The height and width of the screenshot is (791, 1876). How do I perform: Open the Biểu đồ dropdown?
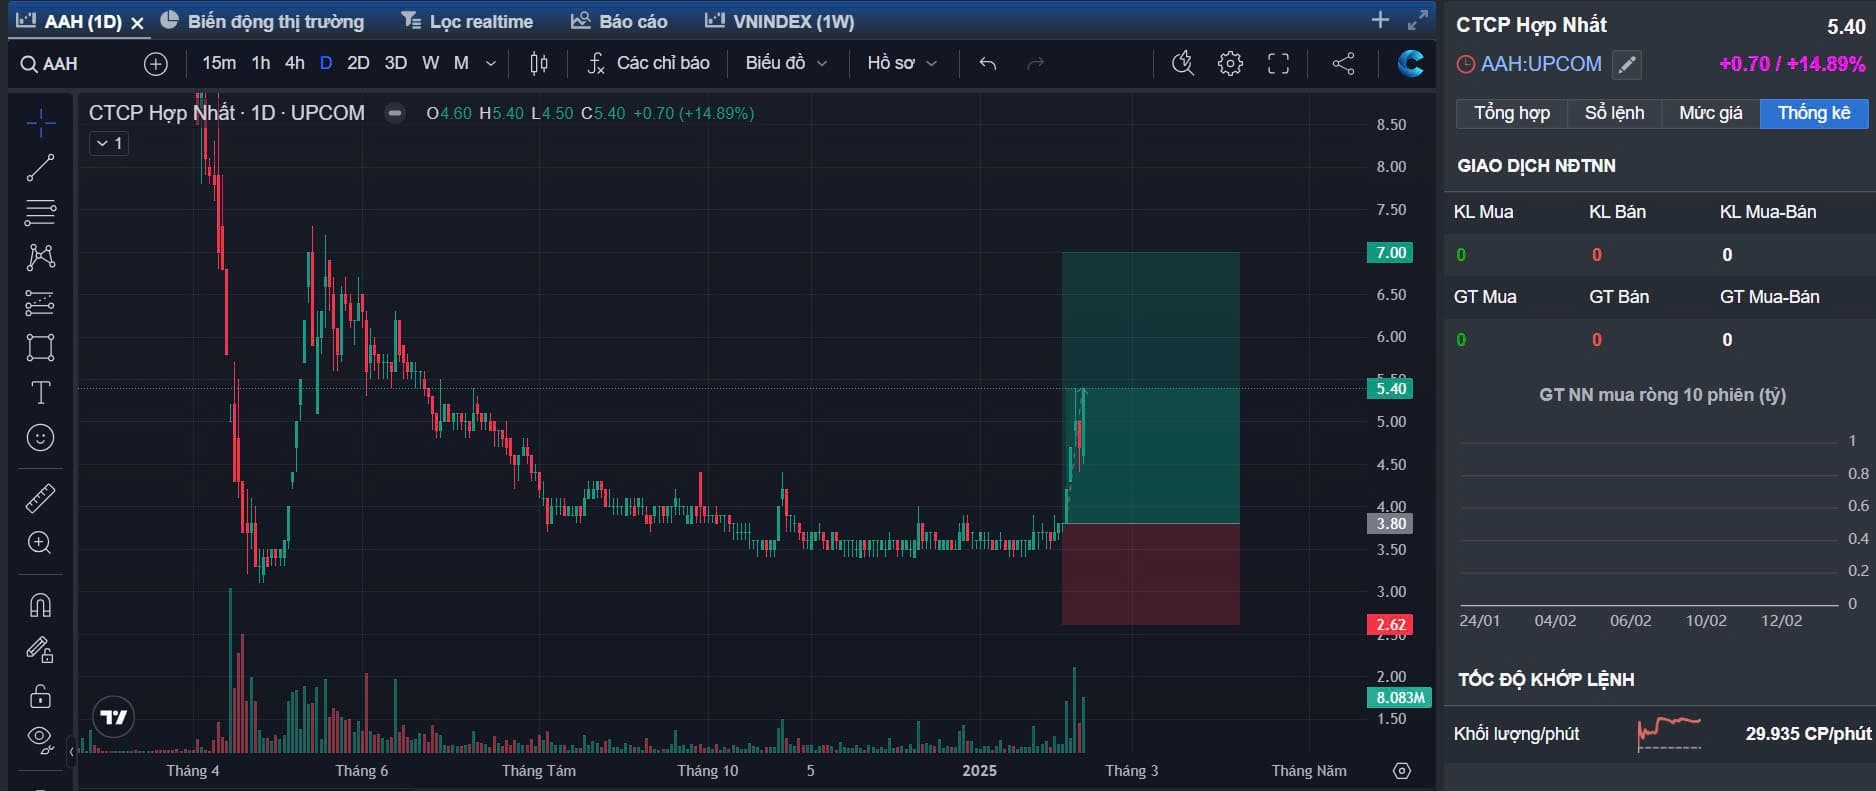tap(786, 63)
